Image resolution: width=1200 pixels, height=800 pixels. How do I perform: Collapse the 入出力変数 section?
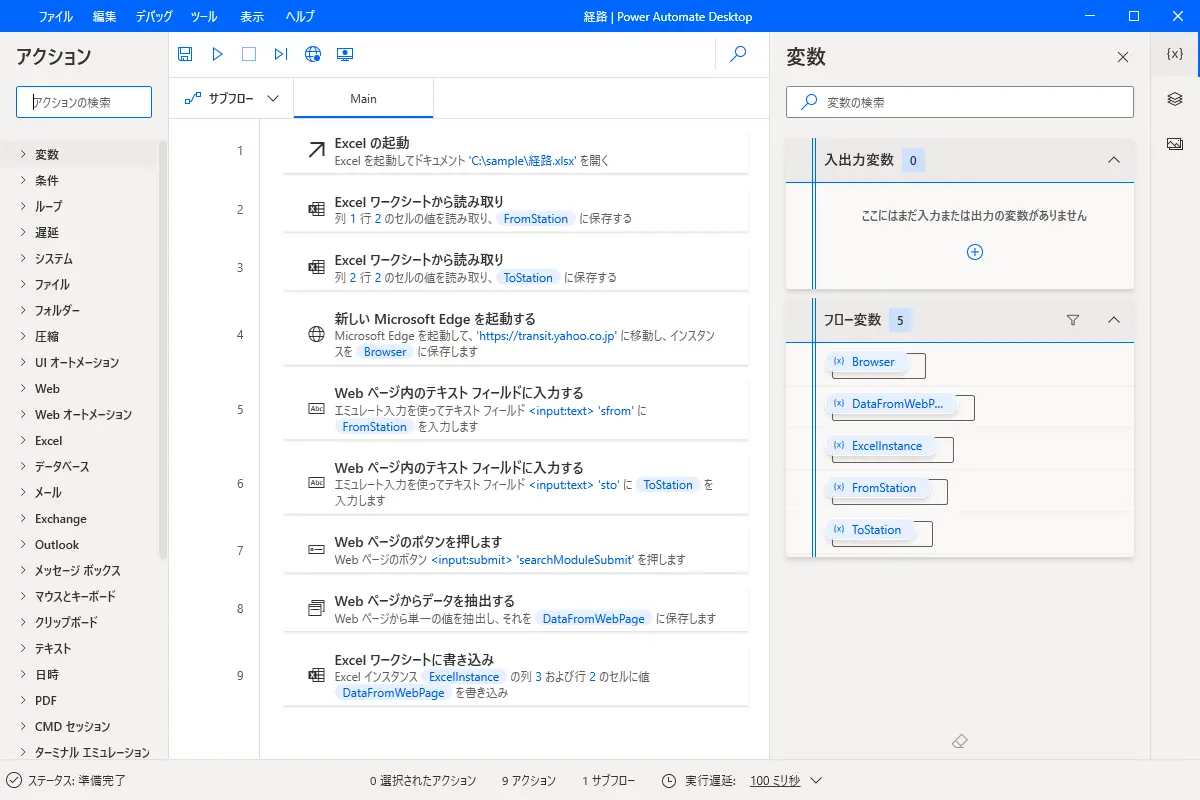pos(1114,160)
